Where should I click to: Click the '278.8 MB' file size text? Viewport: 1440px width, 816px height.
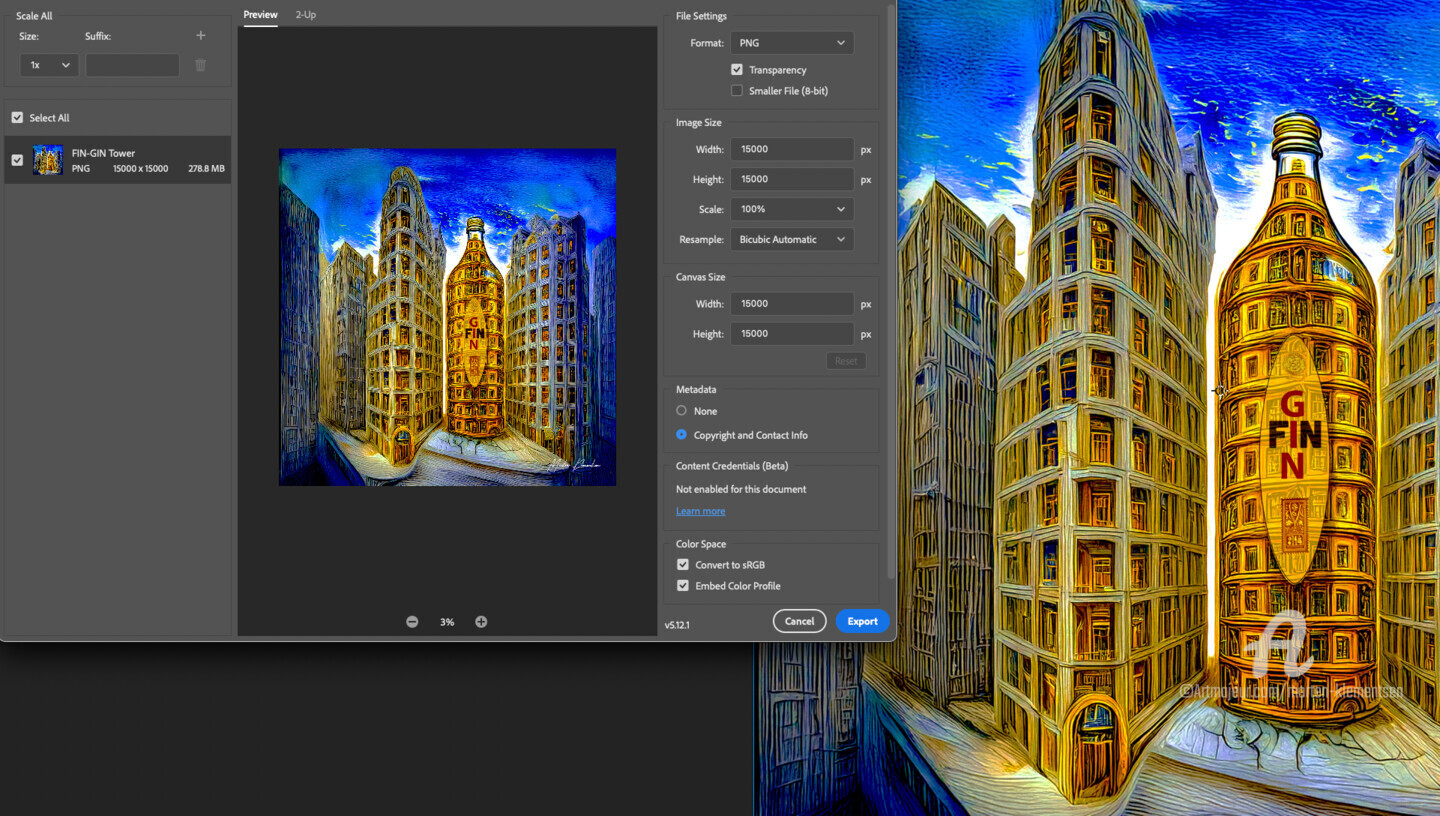pyautogui.click(x=206, y=169)
